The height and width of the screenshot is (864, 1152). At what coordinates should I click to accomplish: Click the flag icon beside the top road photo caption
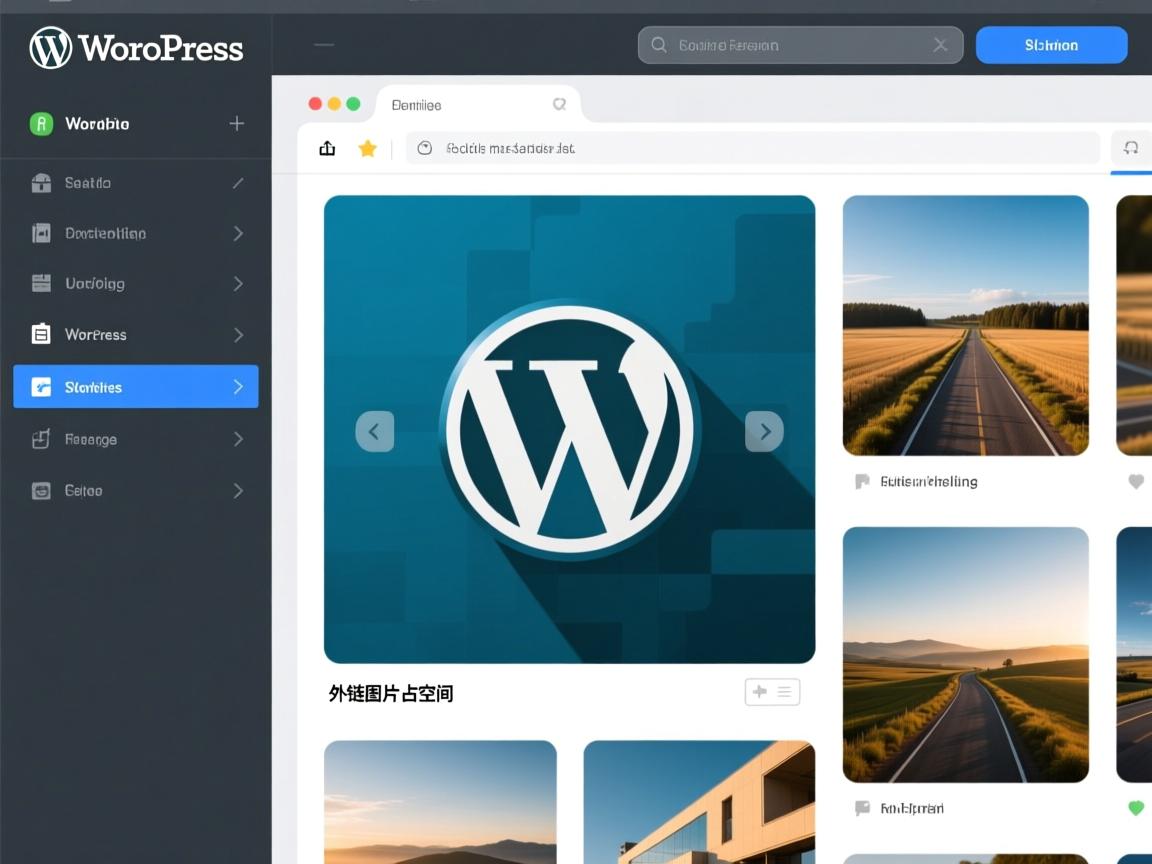click(862, 481)
